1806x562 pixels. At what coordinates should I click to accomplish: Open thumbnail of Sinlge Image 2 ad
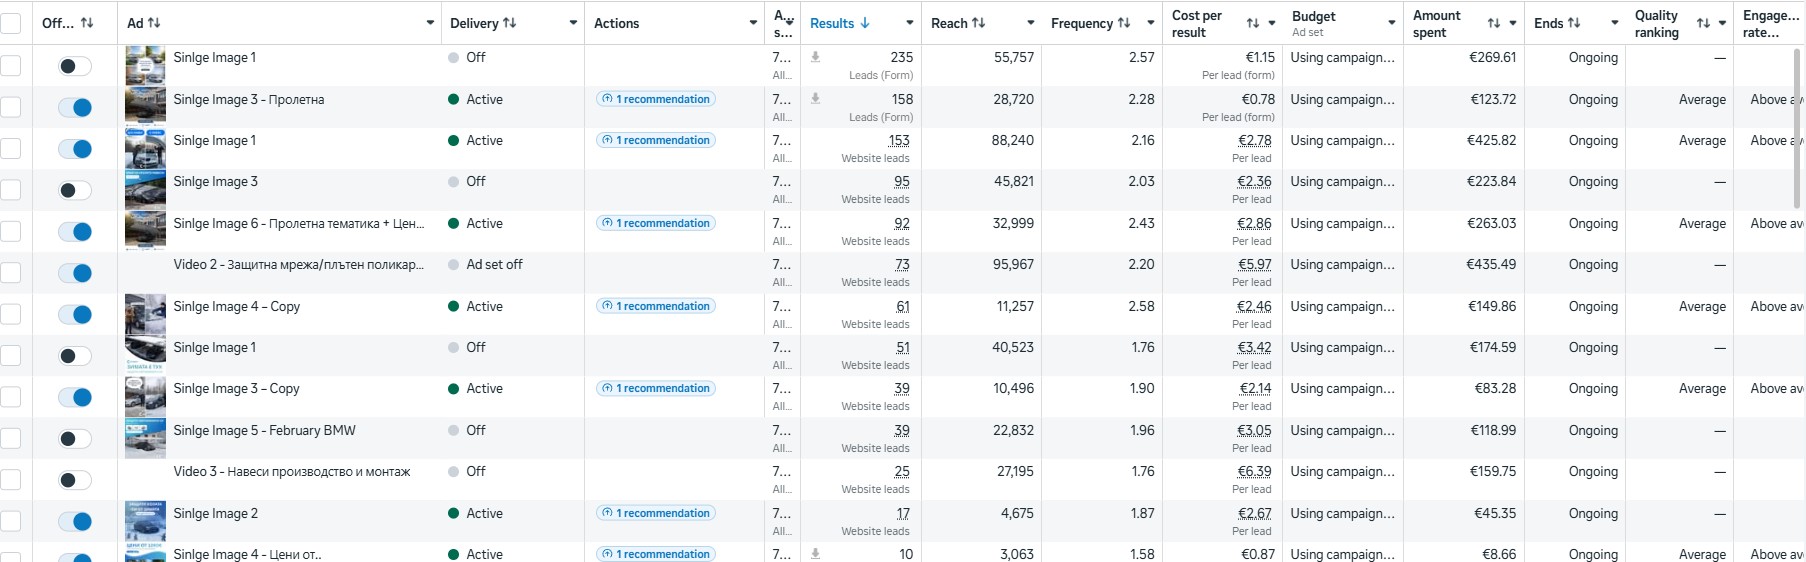tap(145, 521)
